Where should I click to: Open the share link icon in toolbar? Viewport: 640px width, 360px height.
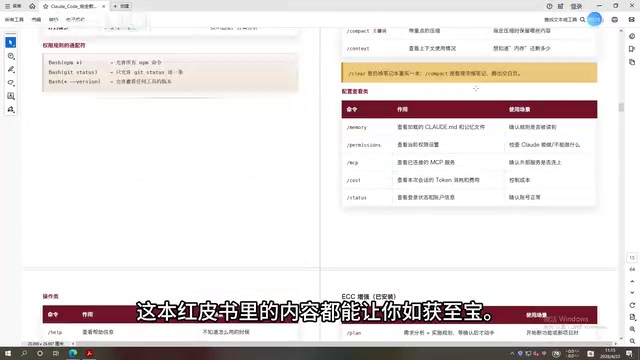click(x=631, y=20)
